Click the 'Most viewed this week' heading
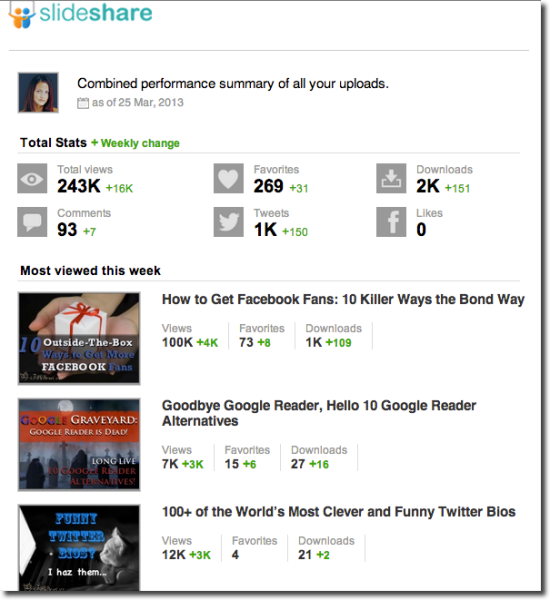550x600 pixels. tap(90, 271)
